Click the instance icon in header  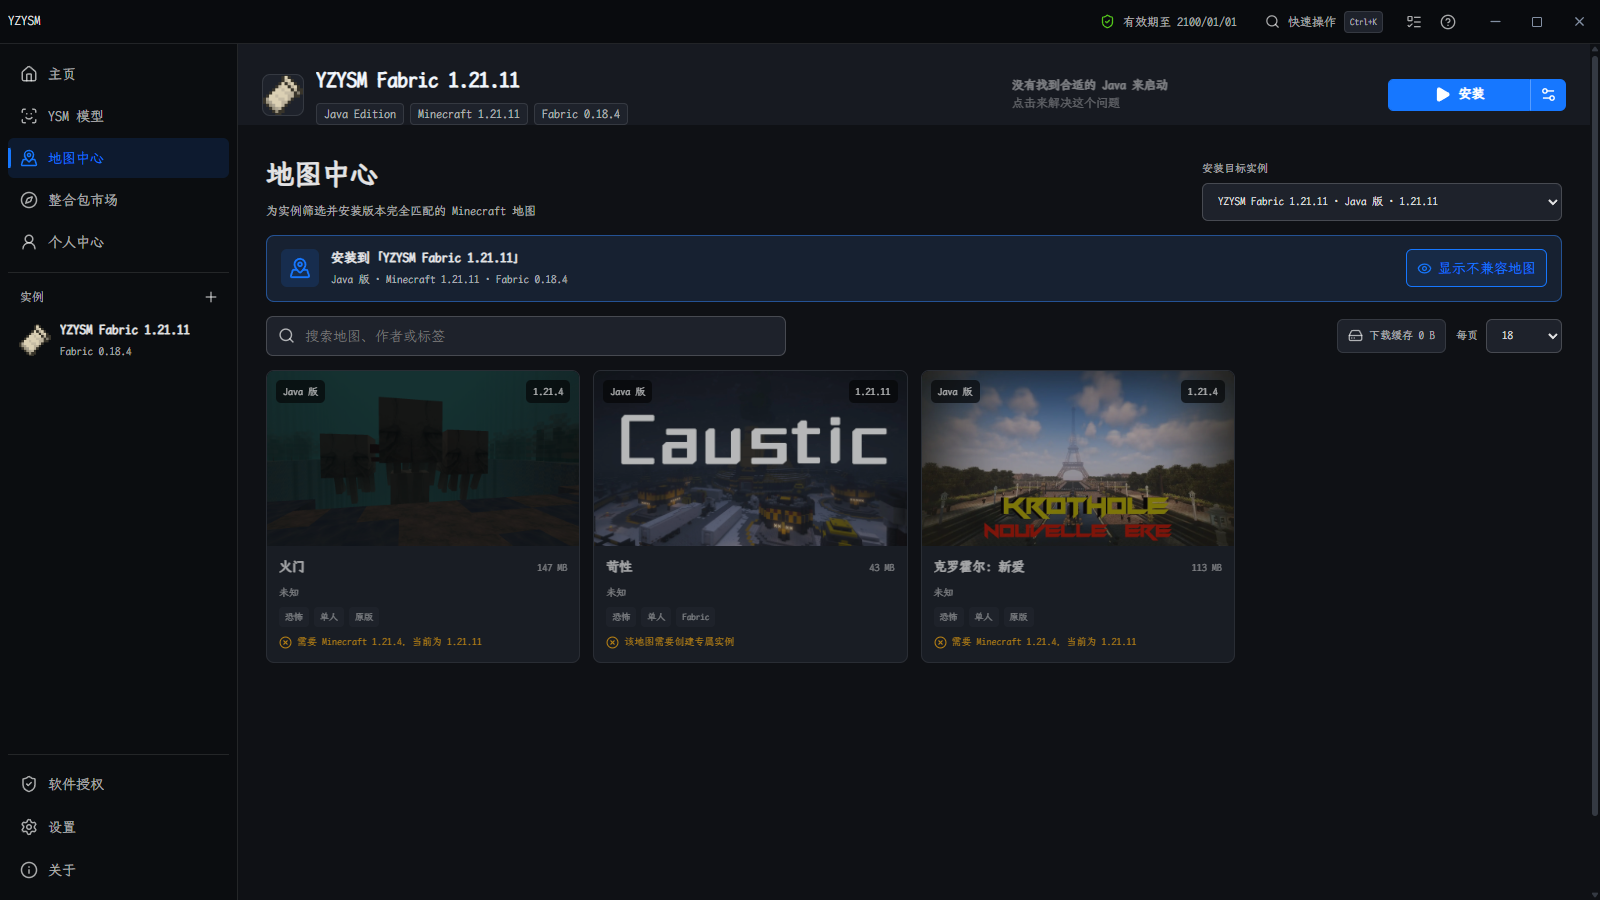click(x=283, y=95)
